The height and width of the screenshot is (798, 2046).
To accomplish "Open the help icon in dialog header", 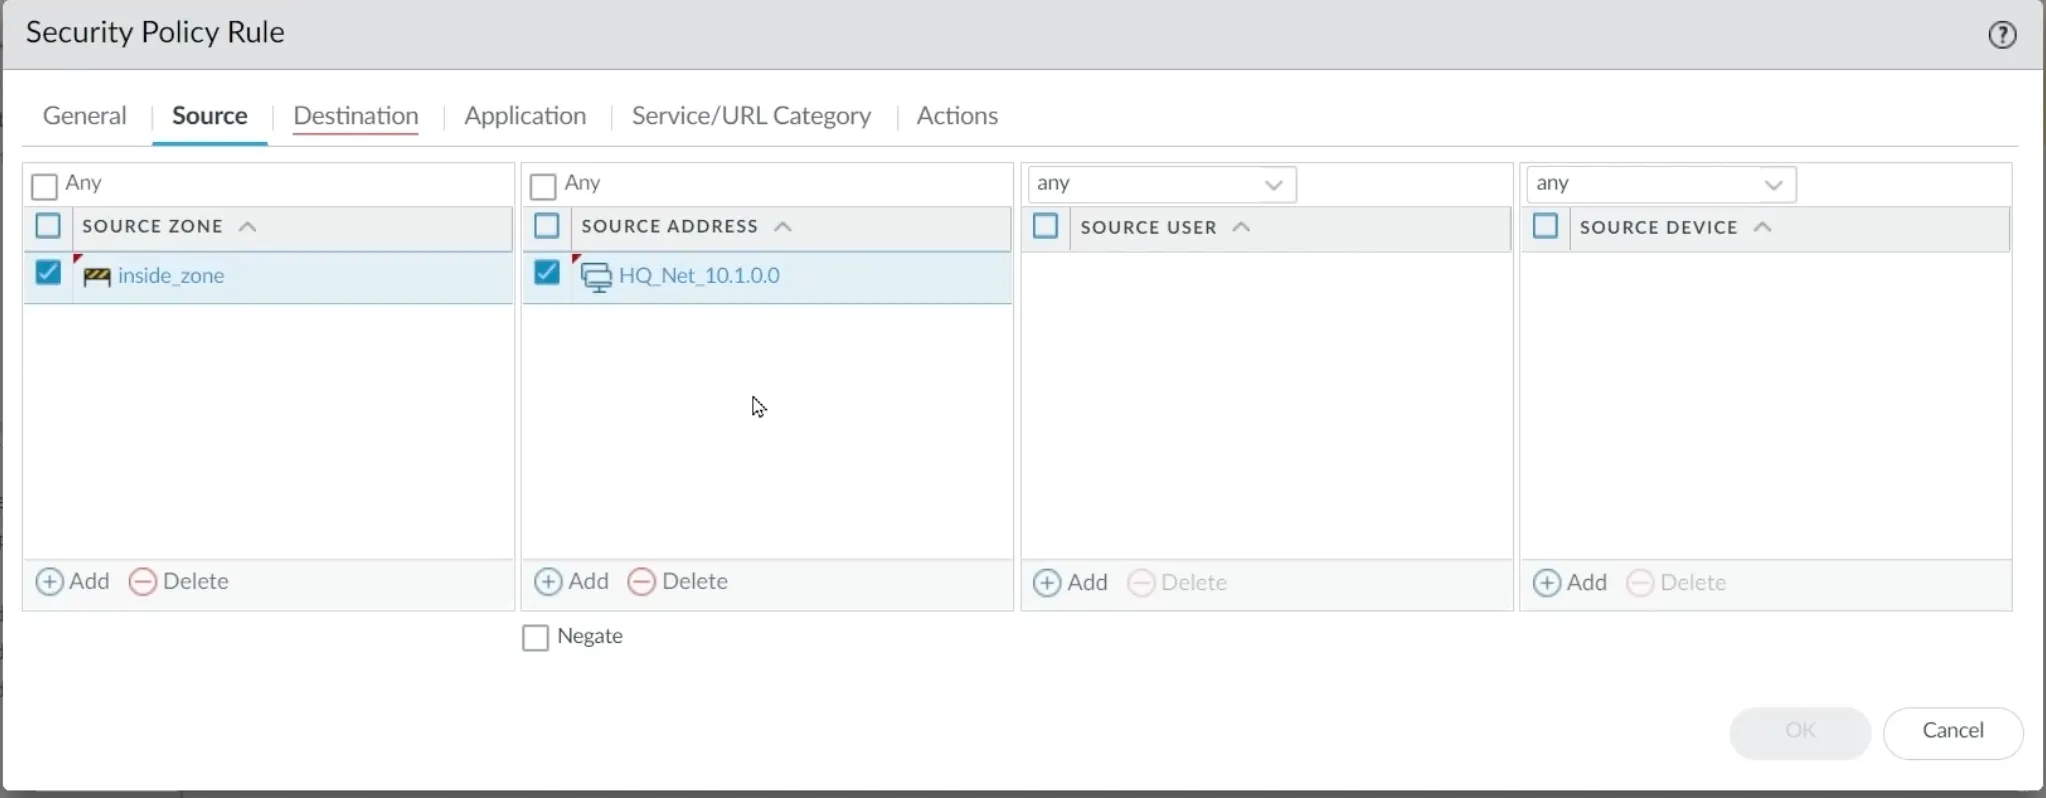I will click(2001, 35).
